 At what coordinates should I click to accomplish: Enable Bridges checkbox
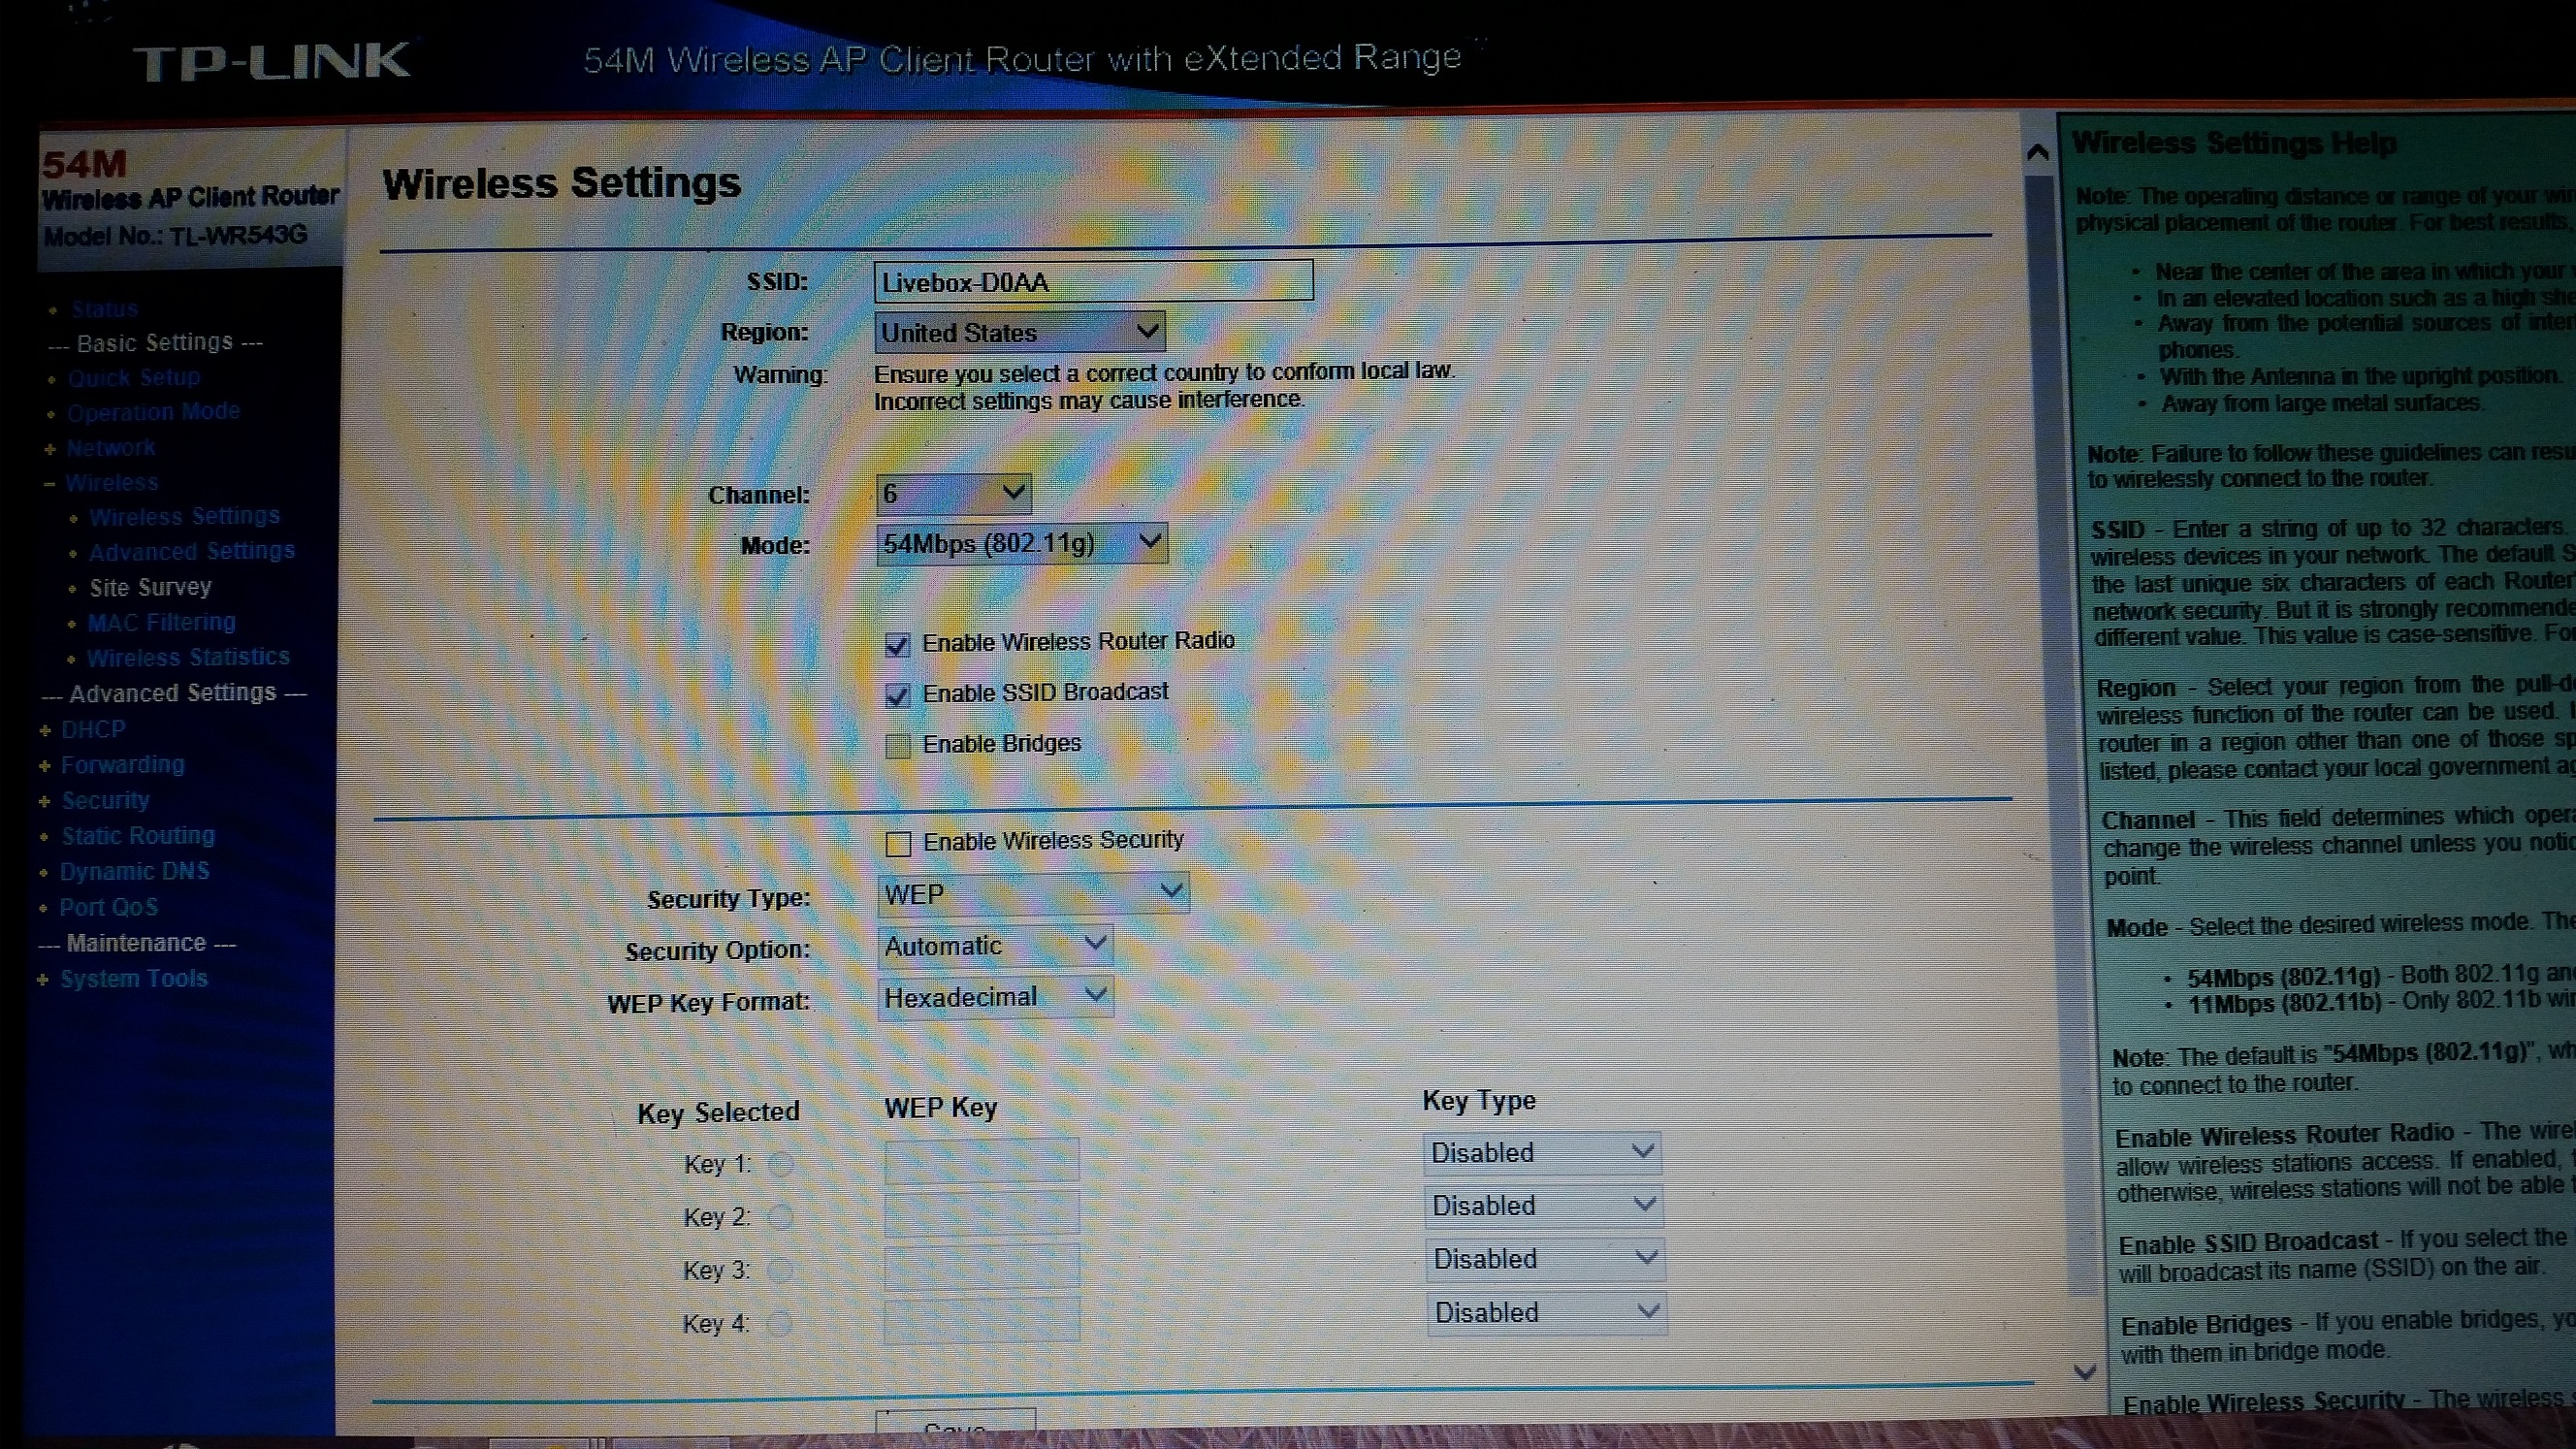coord(898,746)
